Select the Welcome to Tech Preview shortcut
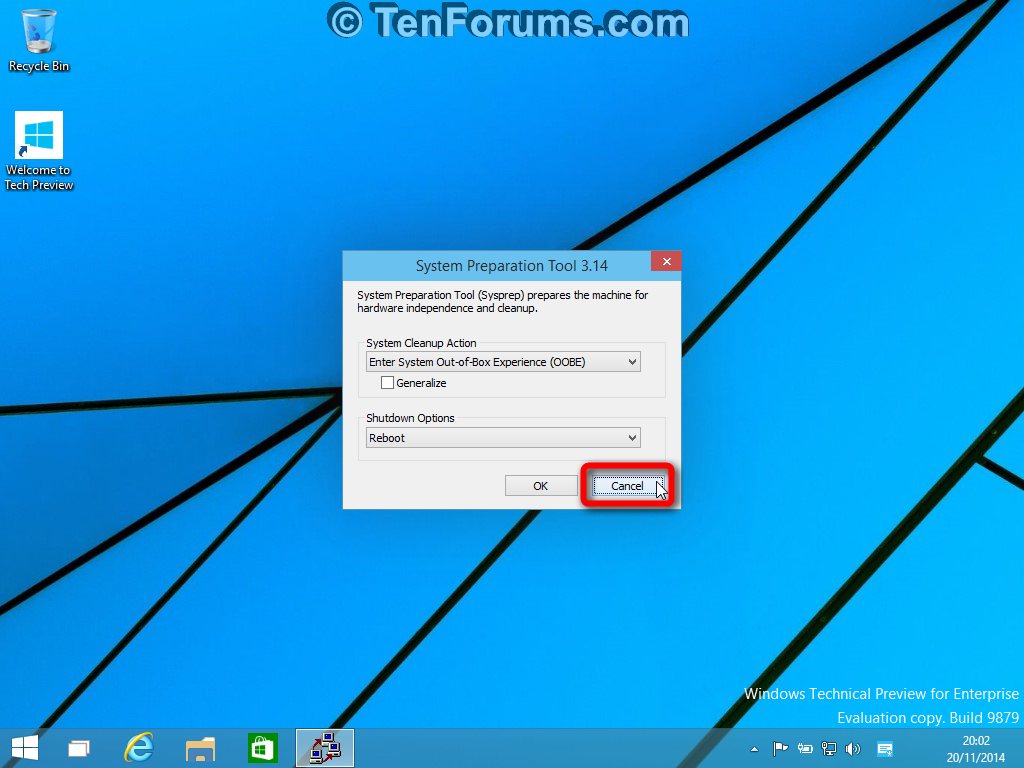The width and height of the screenshot is (1024, 768). 39,151
